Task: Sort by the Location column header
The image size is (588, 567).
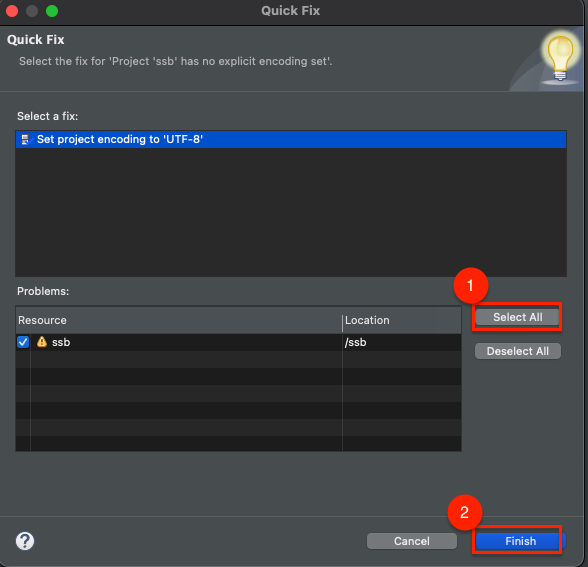Action: point(402,320)
